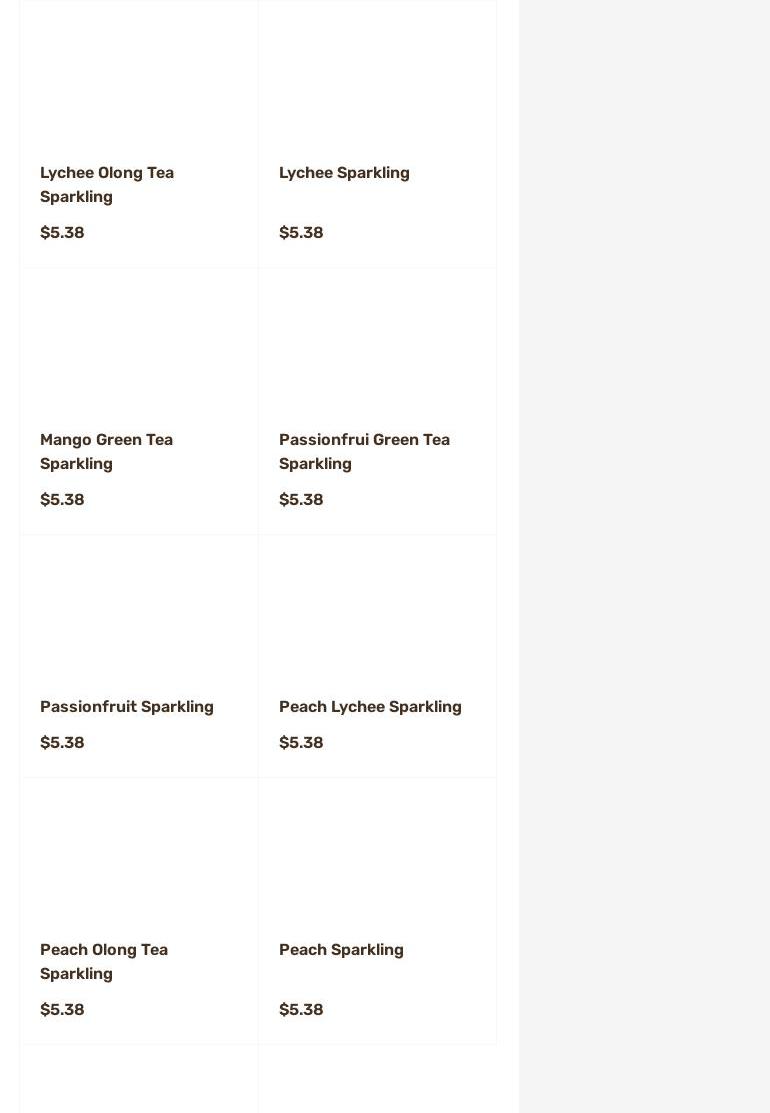Click the price of Lychee Olong Tea Sparkling
Screen dimensions: 770x1113
point(62,233)
